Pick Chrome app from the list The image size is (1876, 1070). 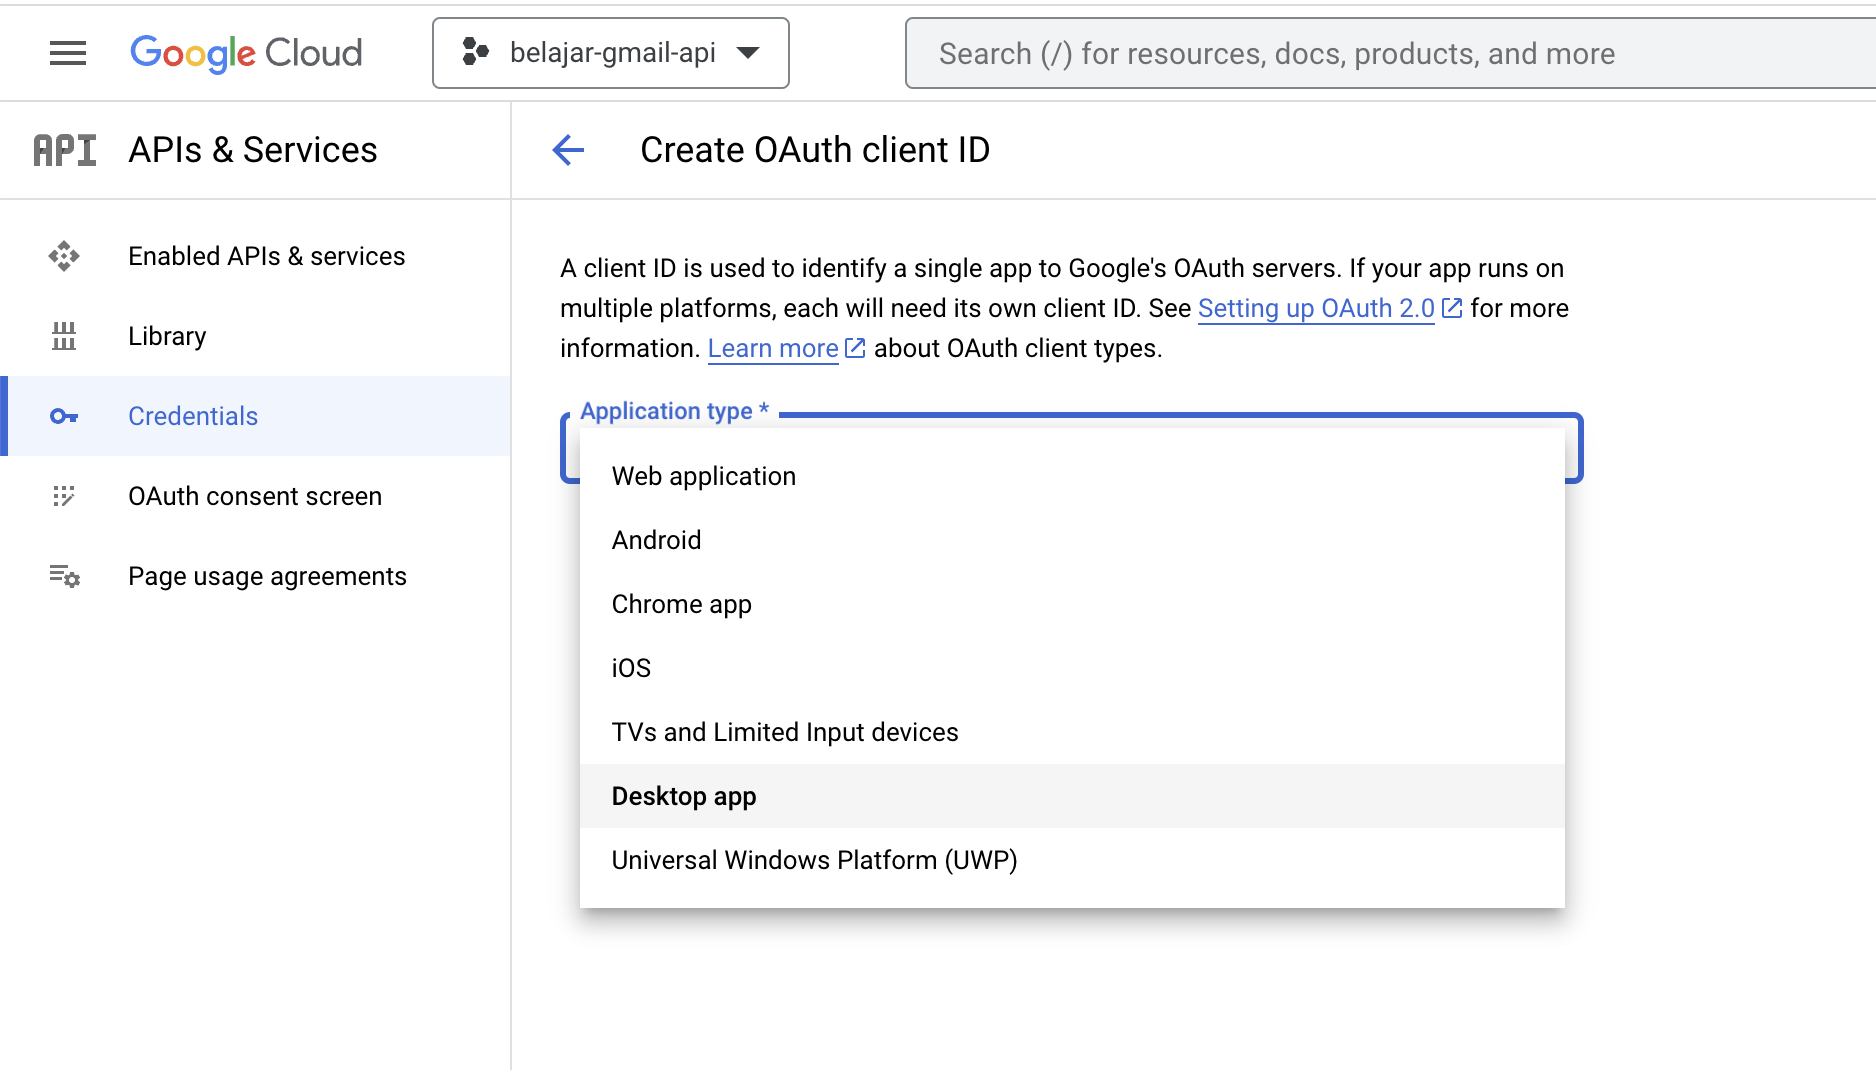(x=1072, y=604)
